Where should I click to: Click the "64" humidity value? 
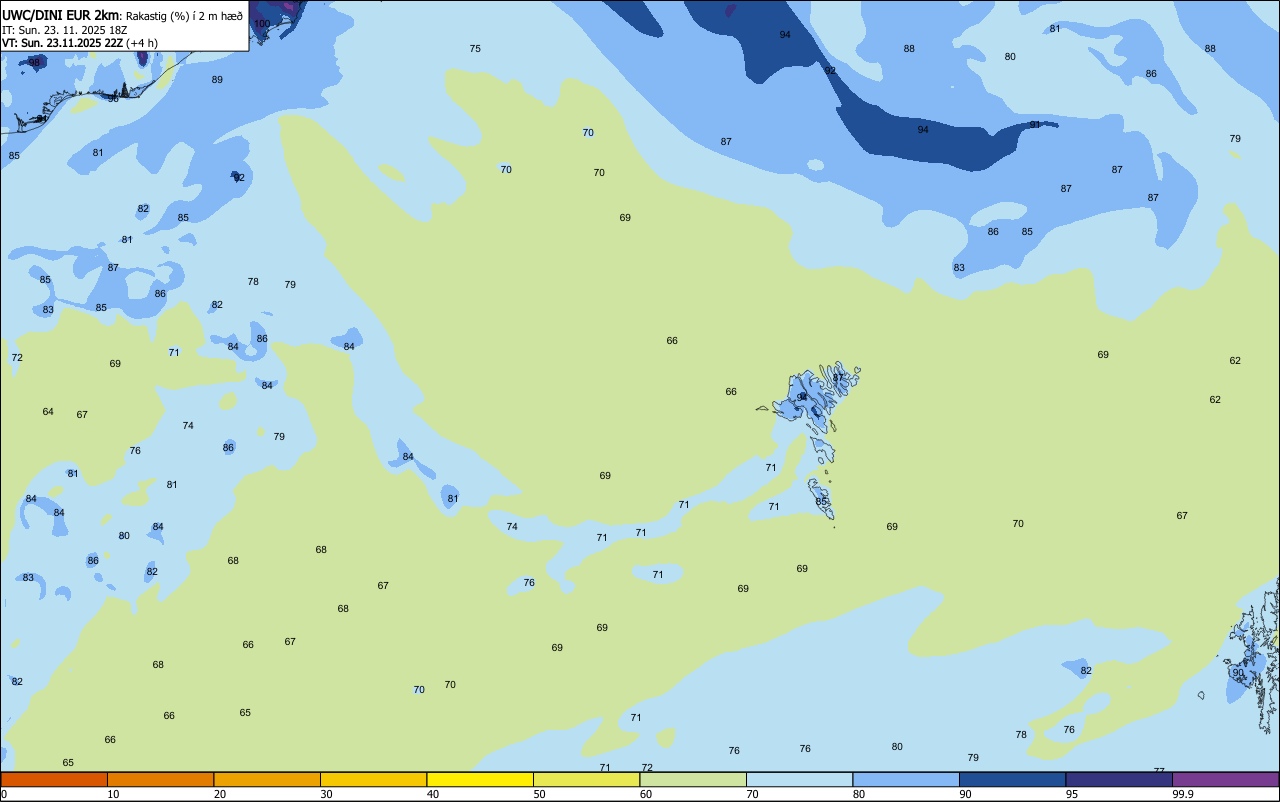[x=48, y=412]
